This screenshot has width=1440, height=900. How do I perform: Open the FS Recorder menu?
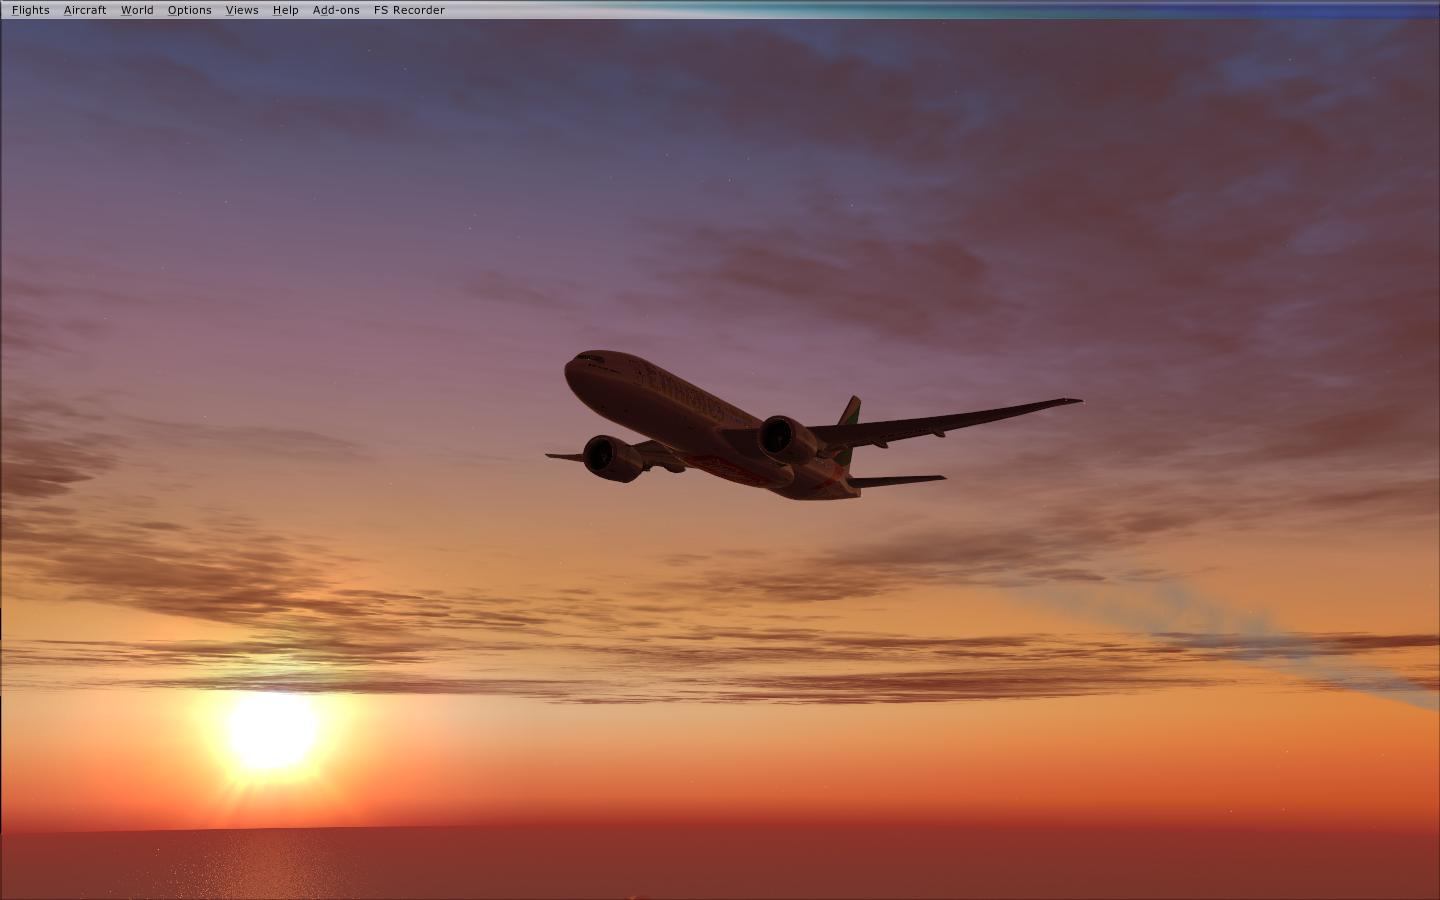pyautogui.click(x=409, y=10)
